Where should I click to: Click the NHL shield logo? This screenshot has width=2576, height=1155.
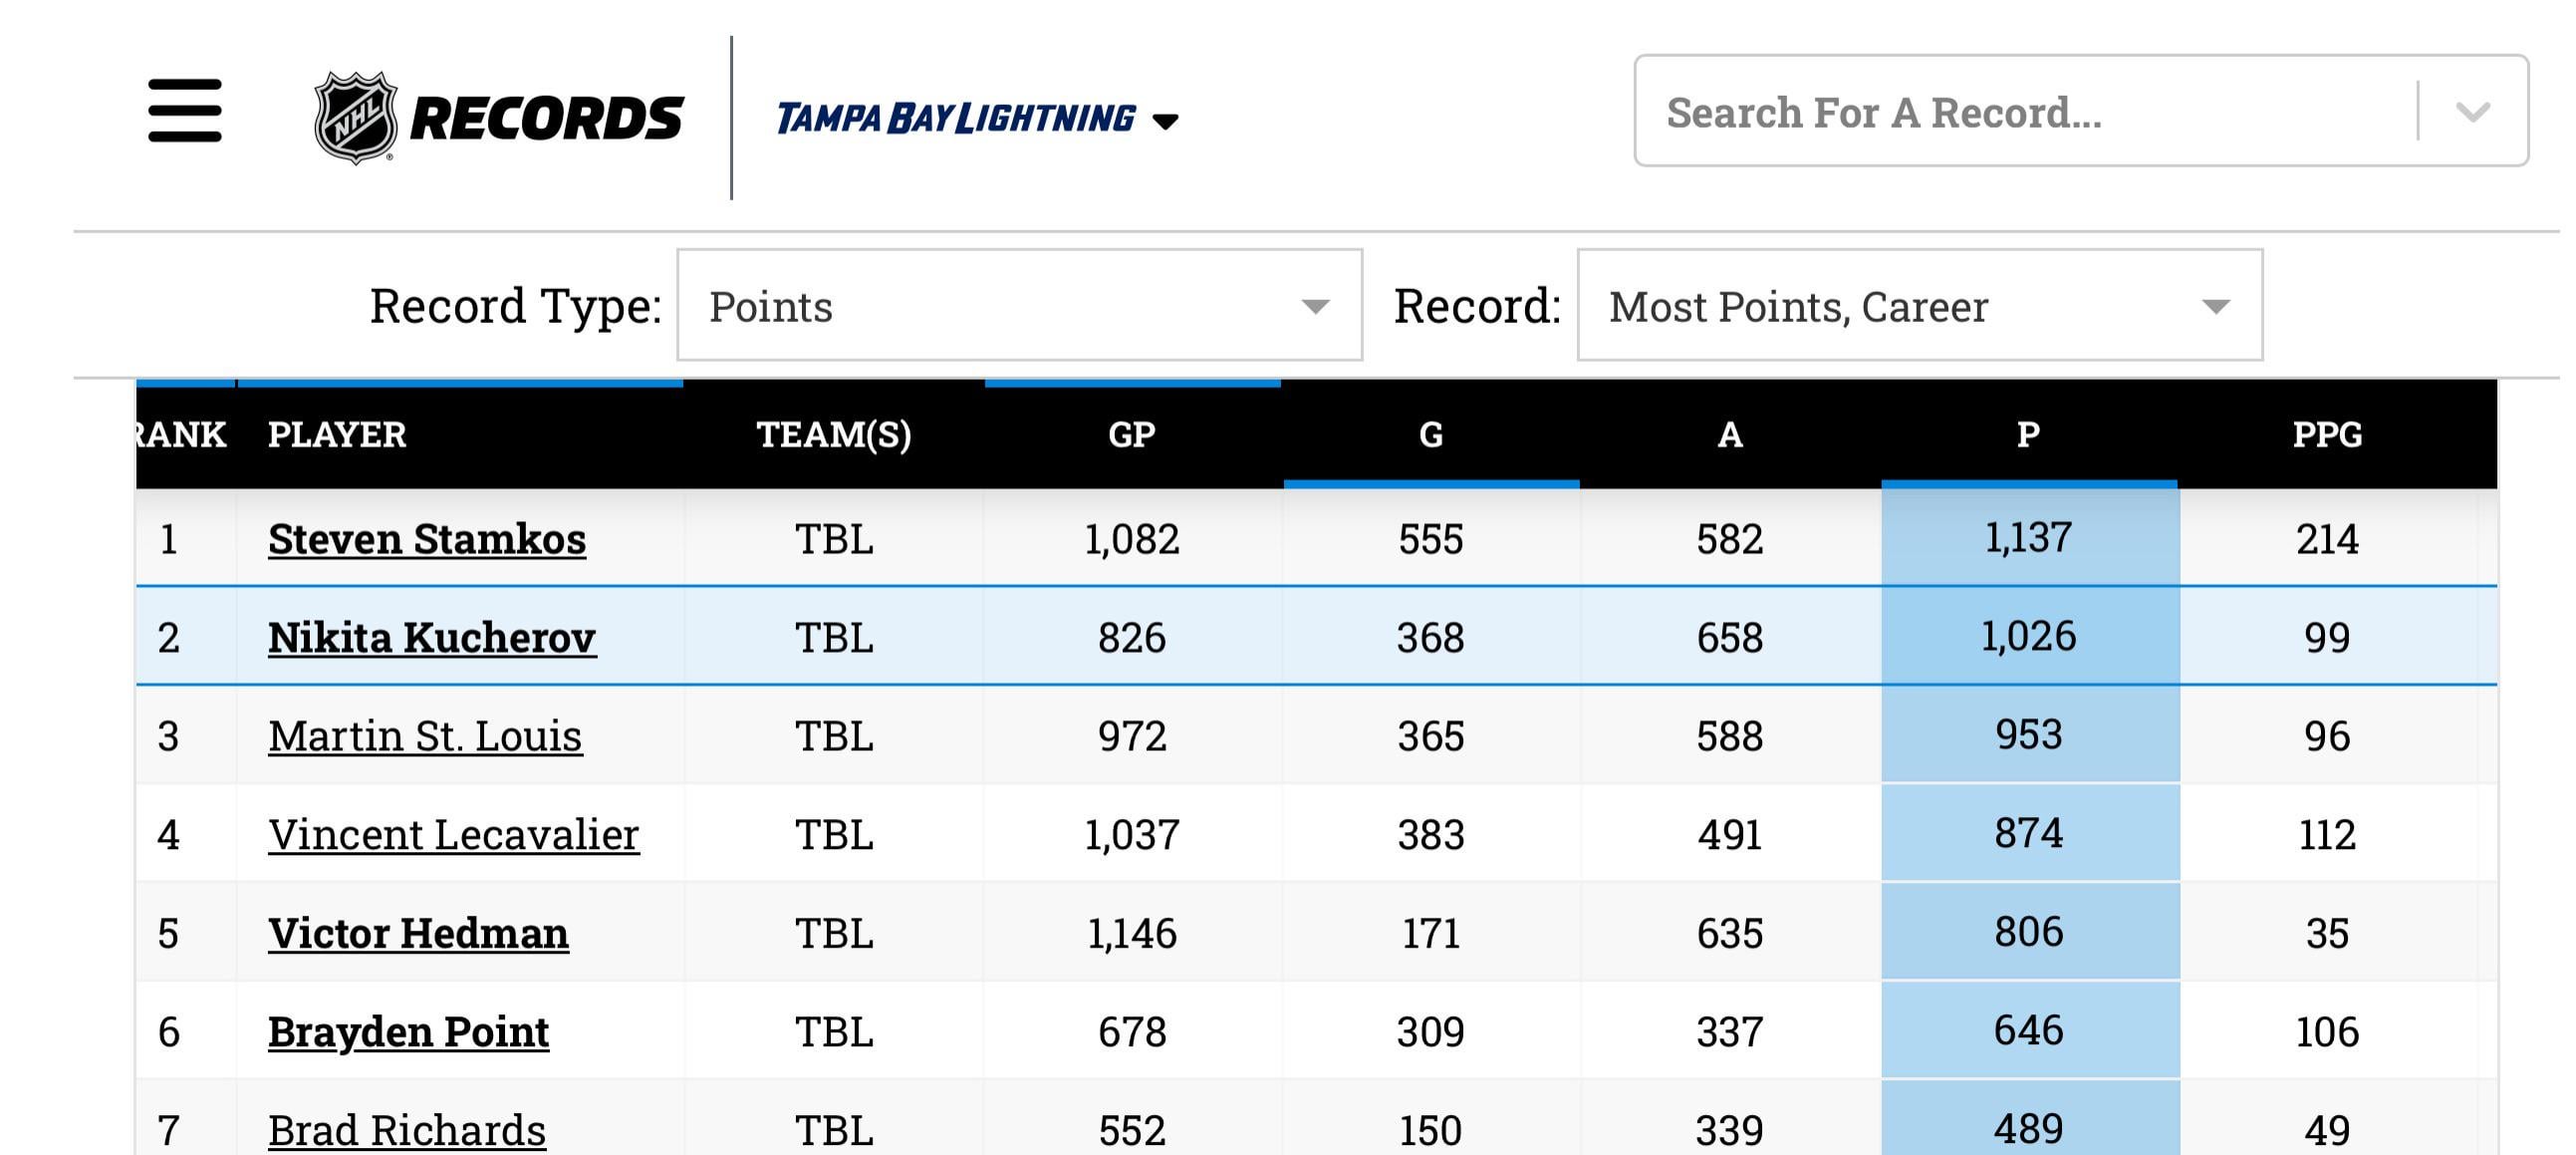click(355, 117)
